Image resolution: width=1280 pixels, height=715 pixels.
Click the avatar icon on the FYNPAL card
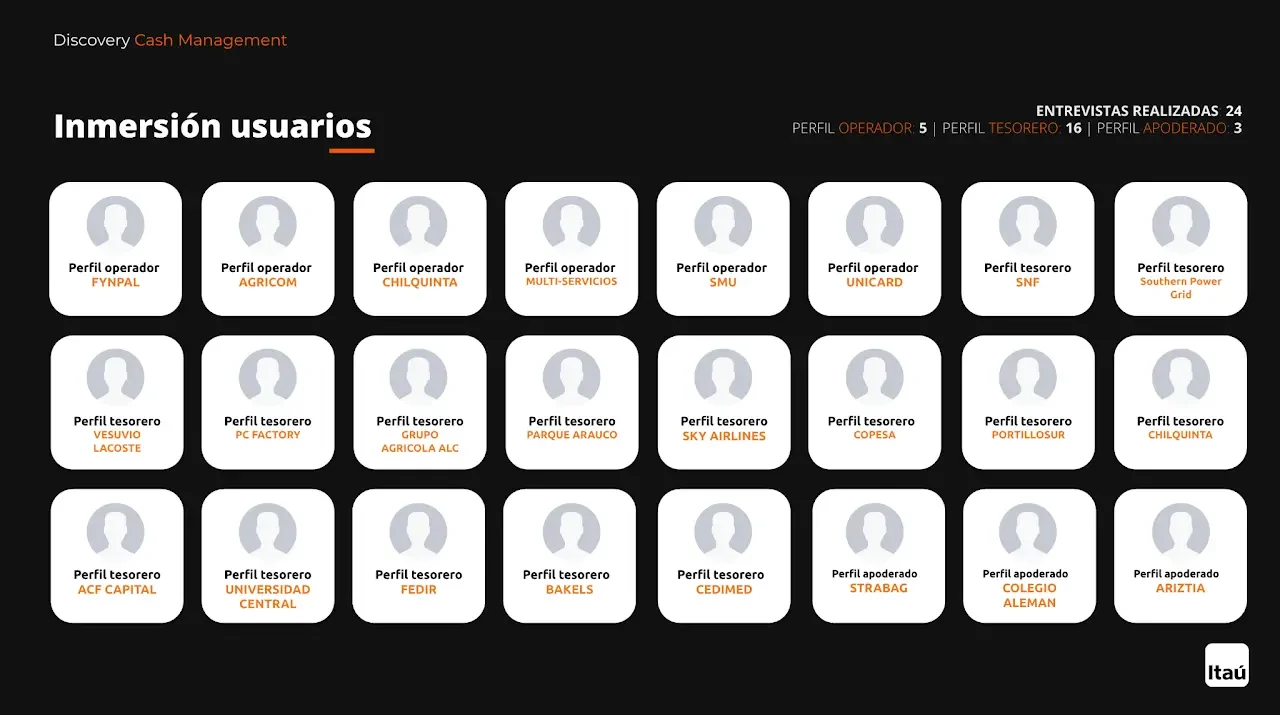pyautogui.click(x=116, y=224)
